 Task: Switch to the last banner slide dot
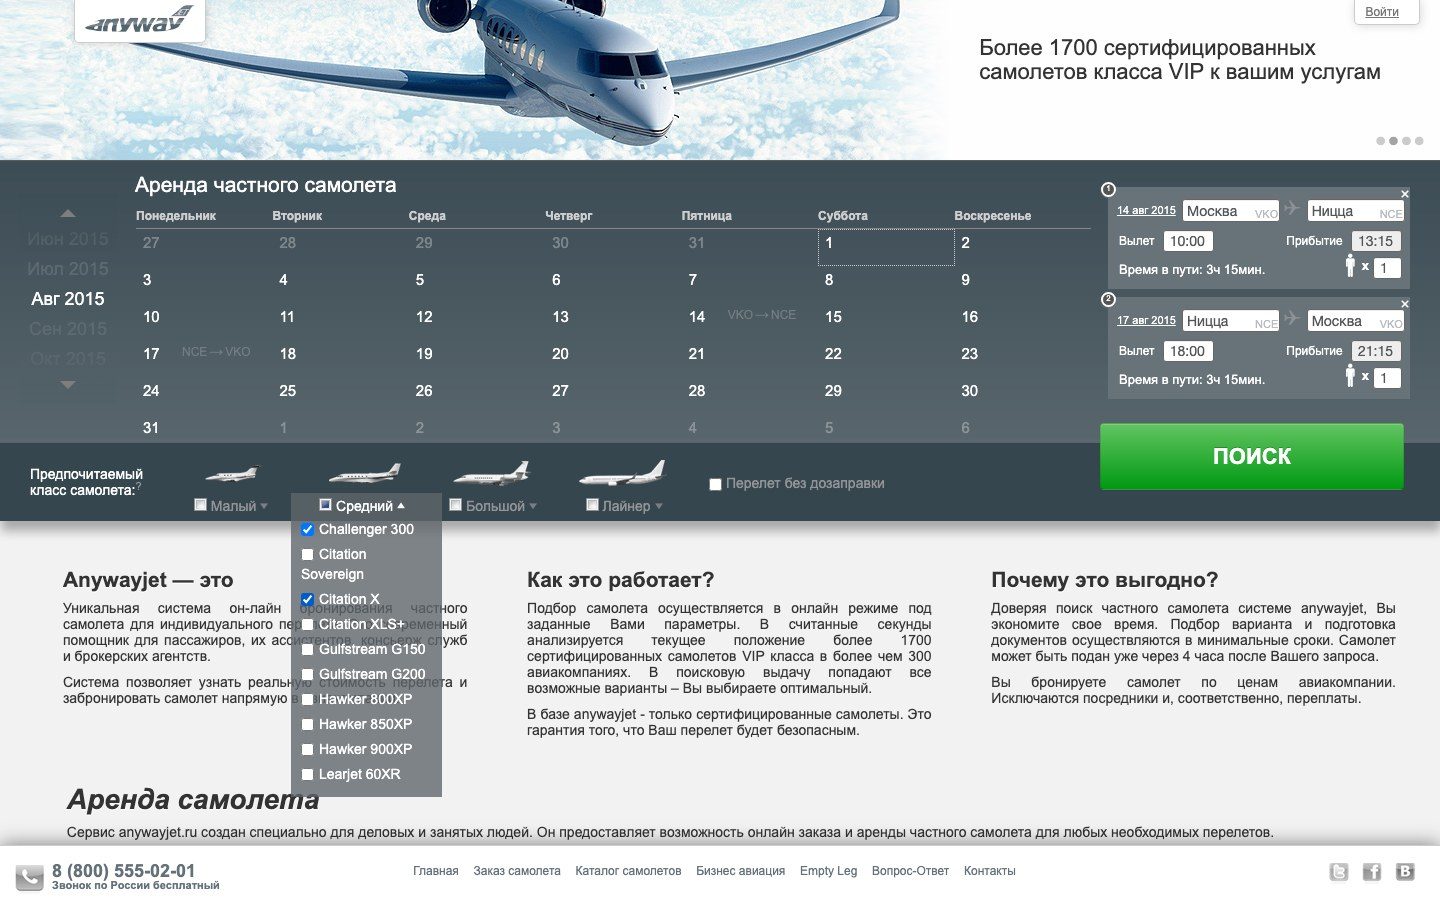1419,141
